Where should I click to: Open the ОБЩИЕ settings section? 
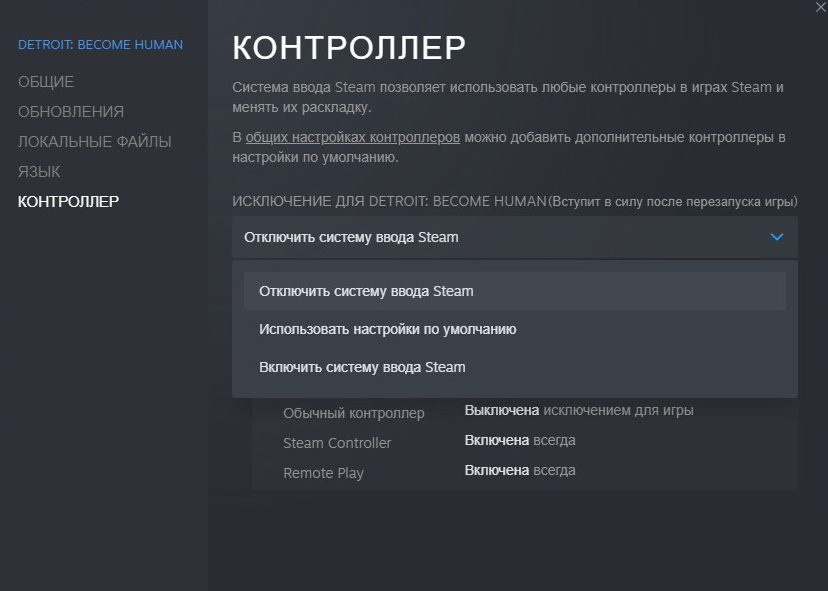tap(46, 81)
